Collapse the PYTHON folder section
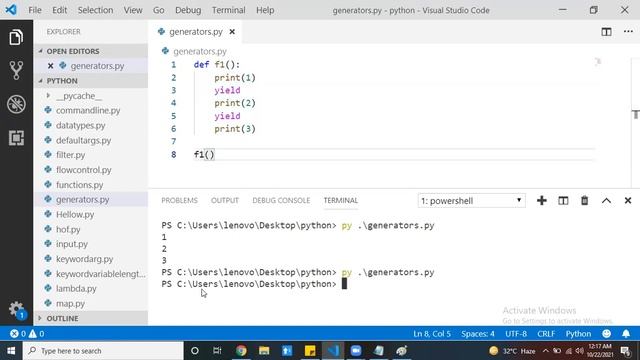 [x=91, y=81]
